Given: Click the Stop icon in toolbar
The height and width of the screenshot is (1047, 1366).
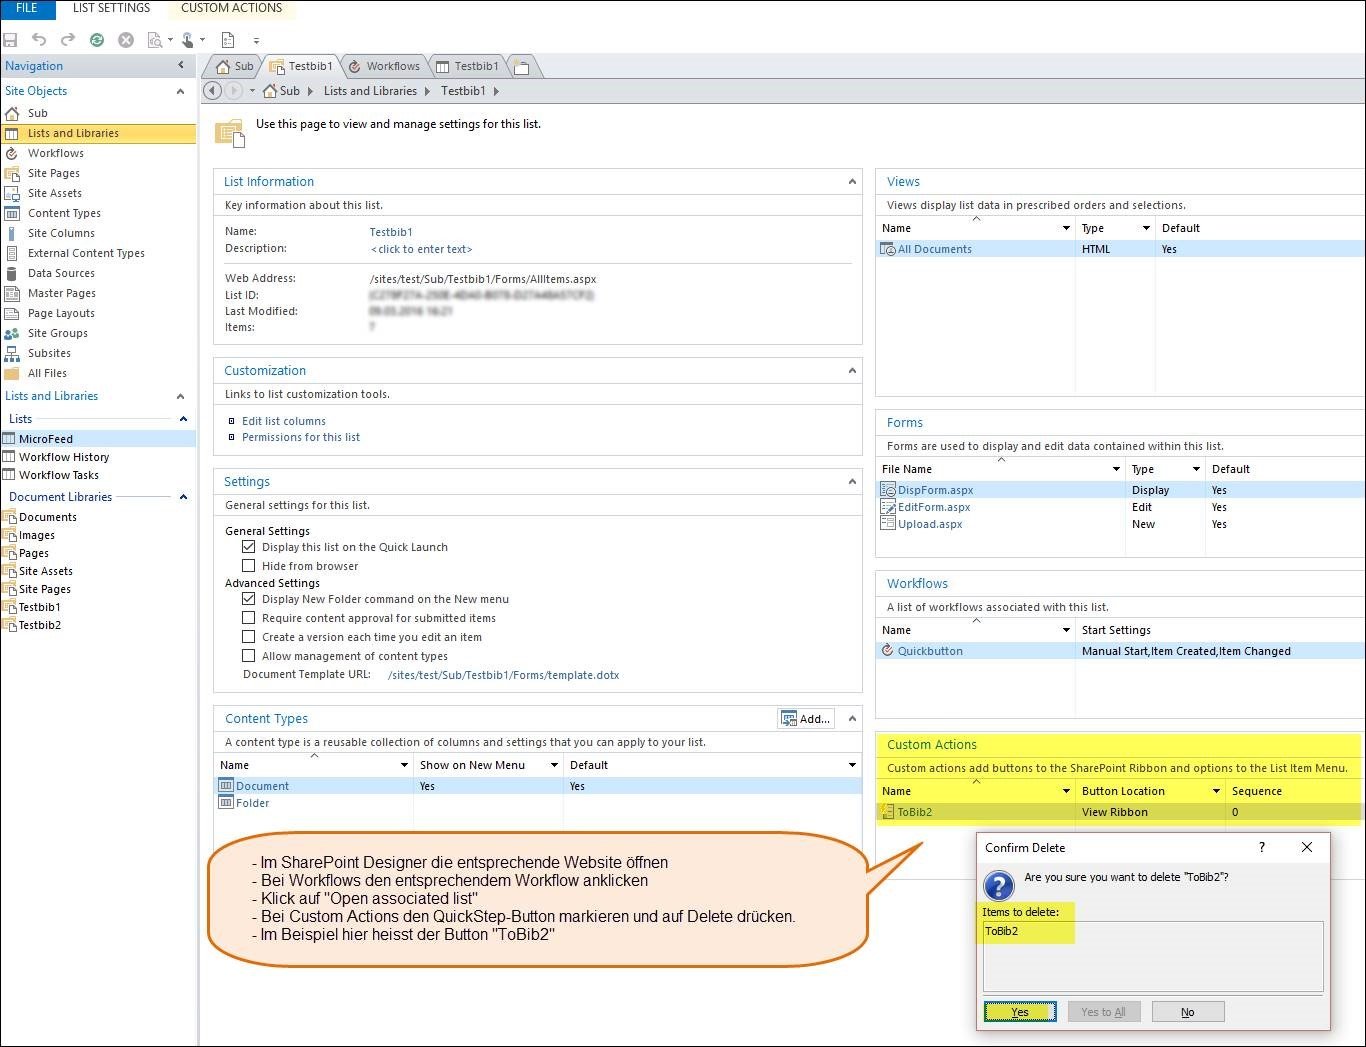Looking at the screenshot, I should (126, 40).
